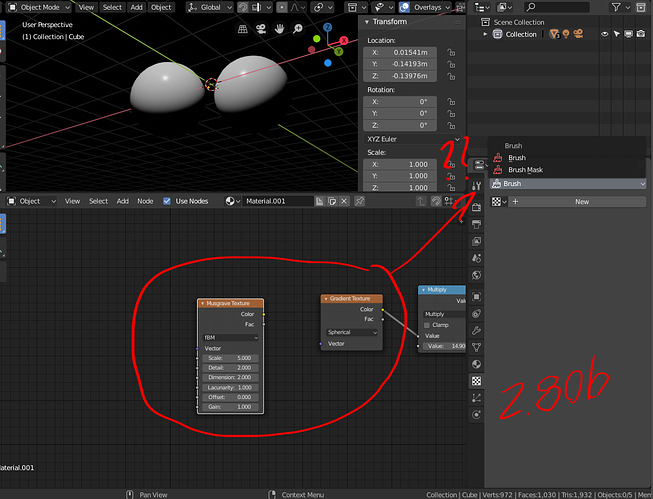The image size is (653, 499).
Task: Toggle the perspective/orthographic grid icon
Action: (242, 29)
